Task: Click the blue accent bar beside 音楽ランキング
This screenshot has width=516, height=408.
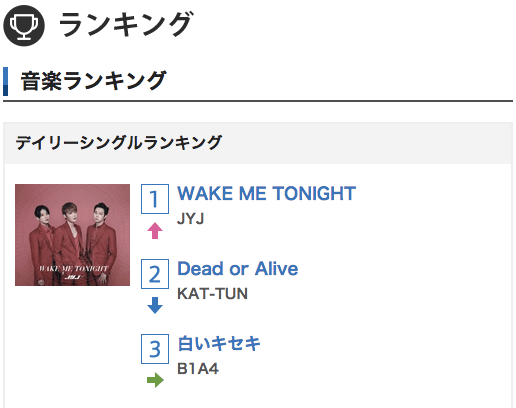Action: click(x=5, y=81)
